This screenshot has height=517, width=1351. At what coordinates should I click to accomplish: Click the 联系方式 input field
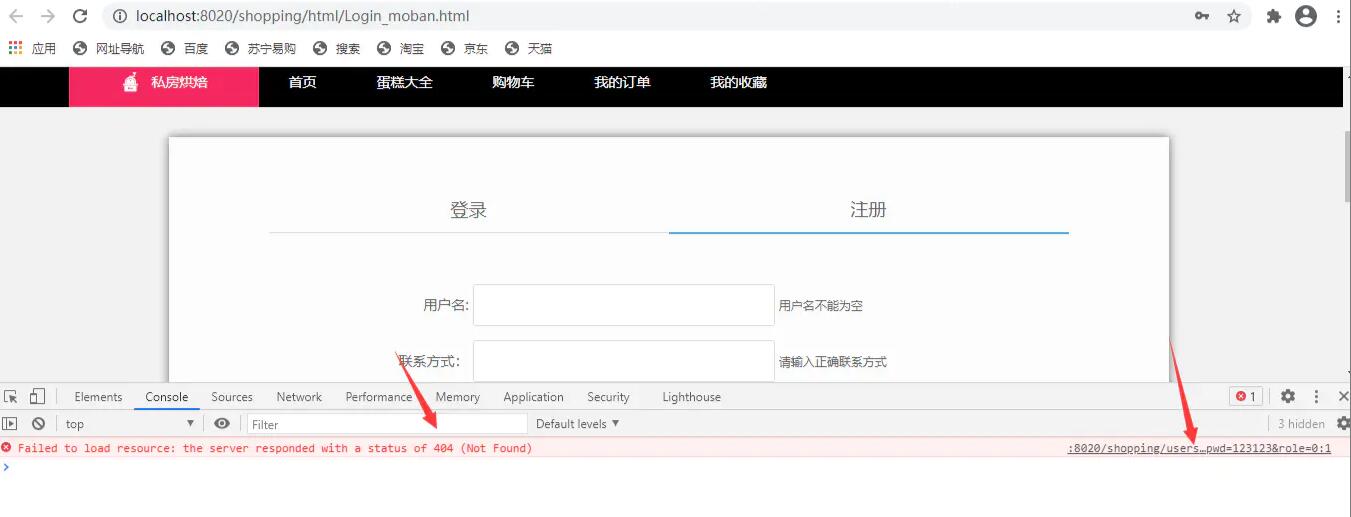[624, 361]
